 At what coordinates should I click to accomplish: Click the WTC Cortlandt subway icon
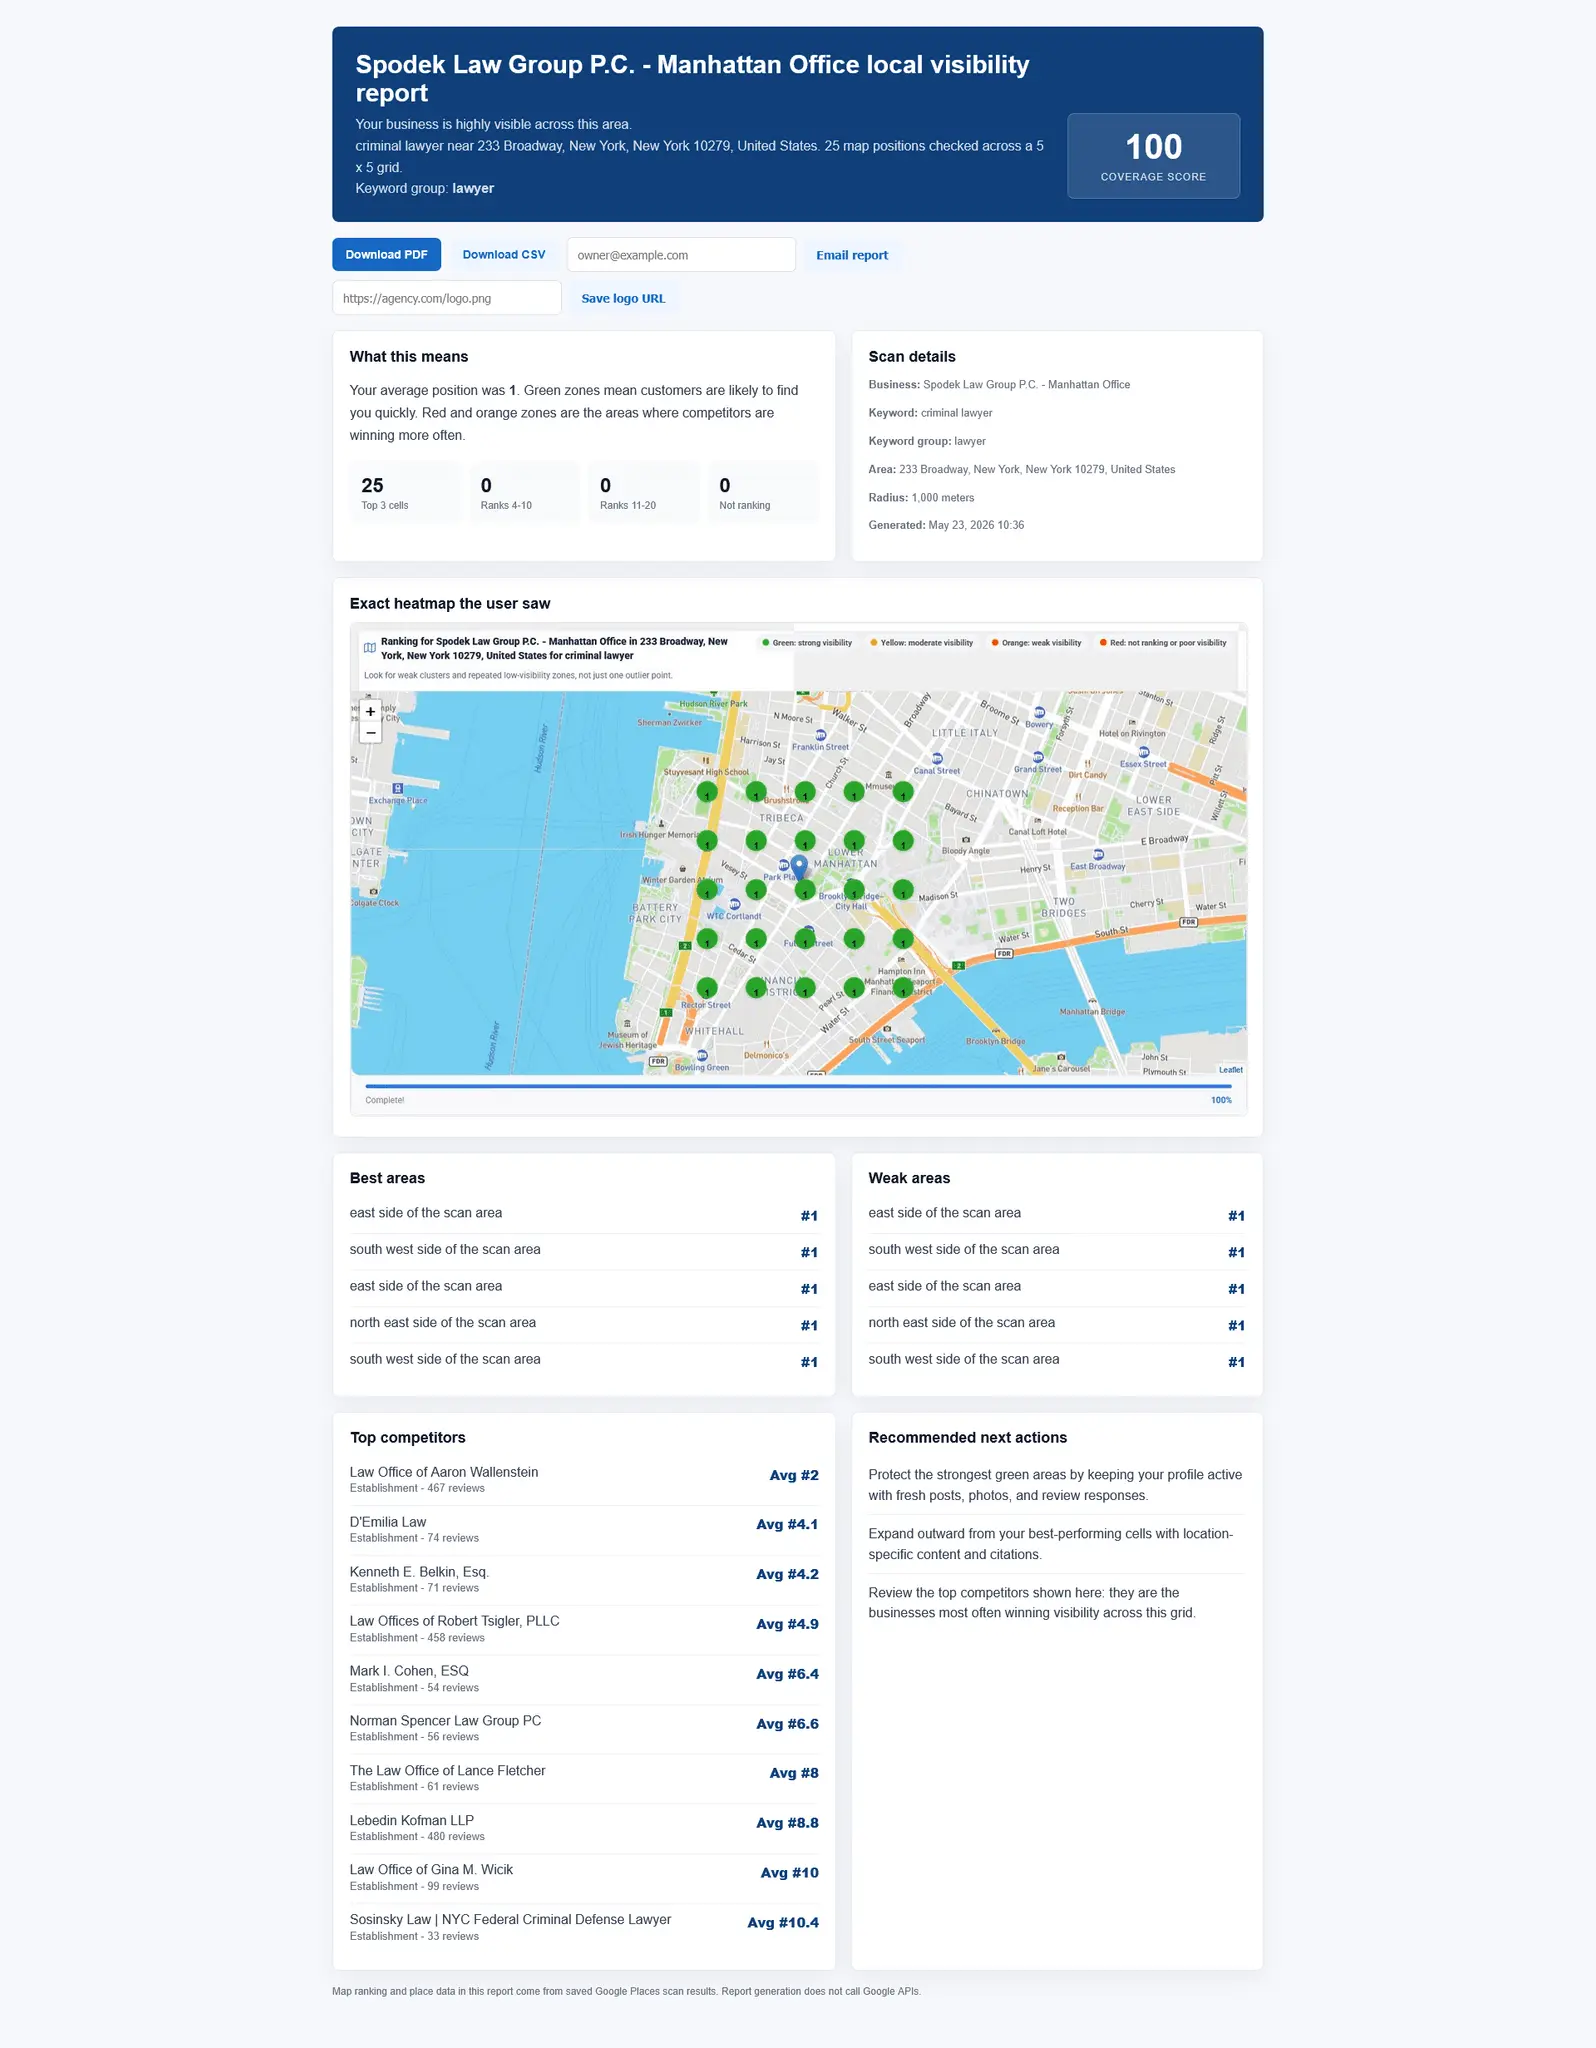coord(735,904)
